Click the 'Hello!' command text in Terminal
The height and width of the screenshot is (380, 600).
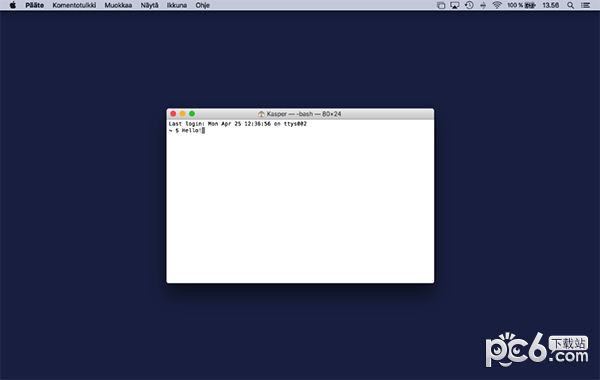pyautogui.click(x=191, y=130)
